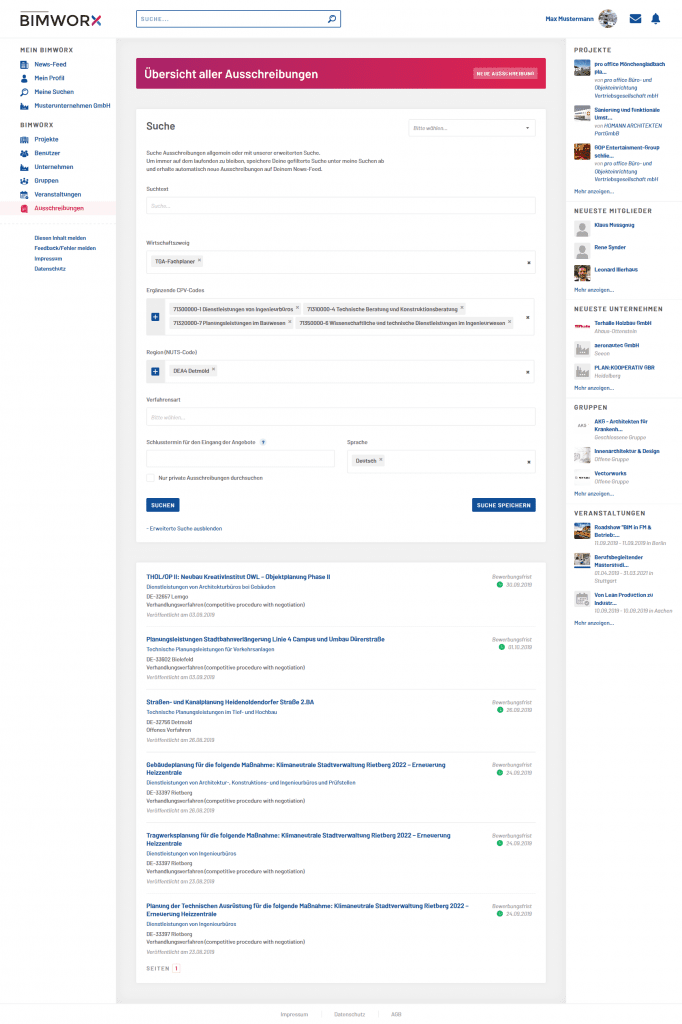Click the plus icon for CPV-Codes
The height and width of the screenshot is (1024, 682).
(x=155, y=317)
